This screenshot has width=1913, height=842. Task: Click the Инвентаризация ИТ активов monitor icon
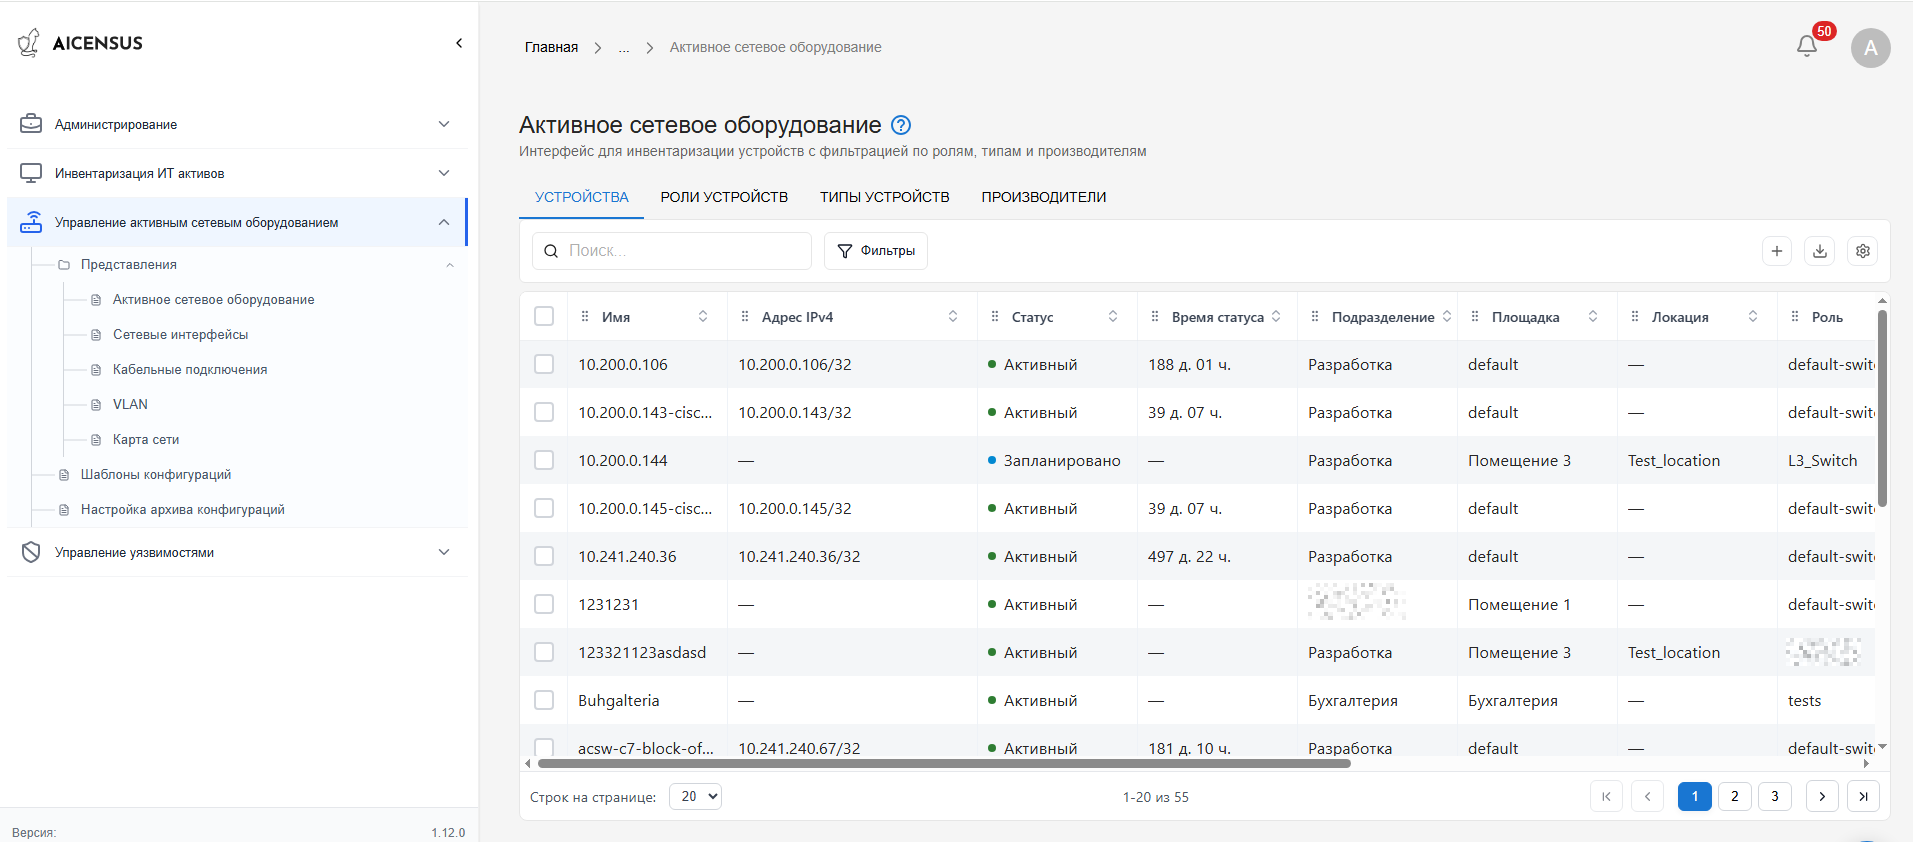point(31,173)
